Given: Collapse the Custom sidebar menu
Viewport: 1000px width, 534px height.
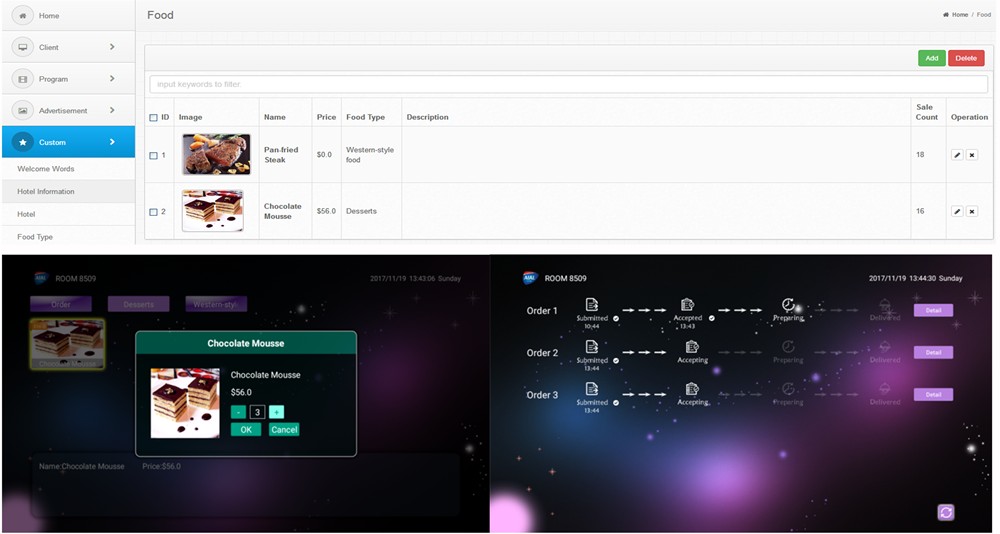Looking at the screenshot, I should pos(112,142).
